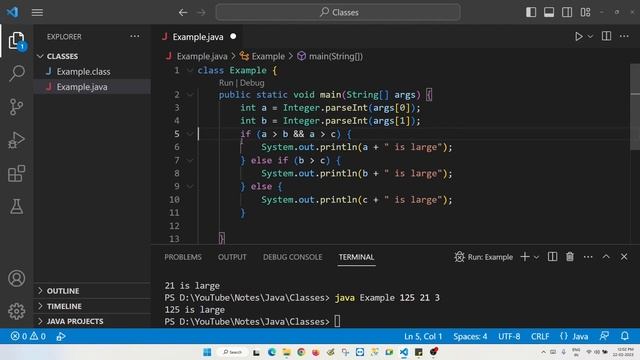Click the Run code lens above main
Image resolution: width=640 pixels, height=360 pixels.
[x=226, y=83]
